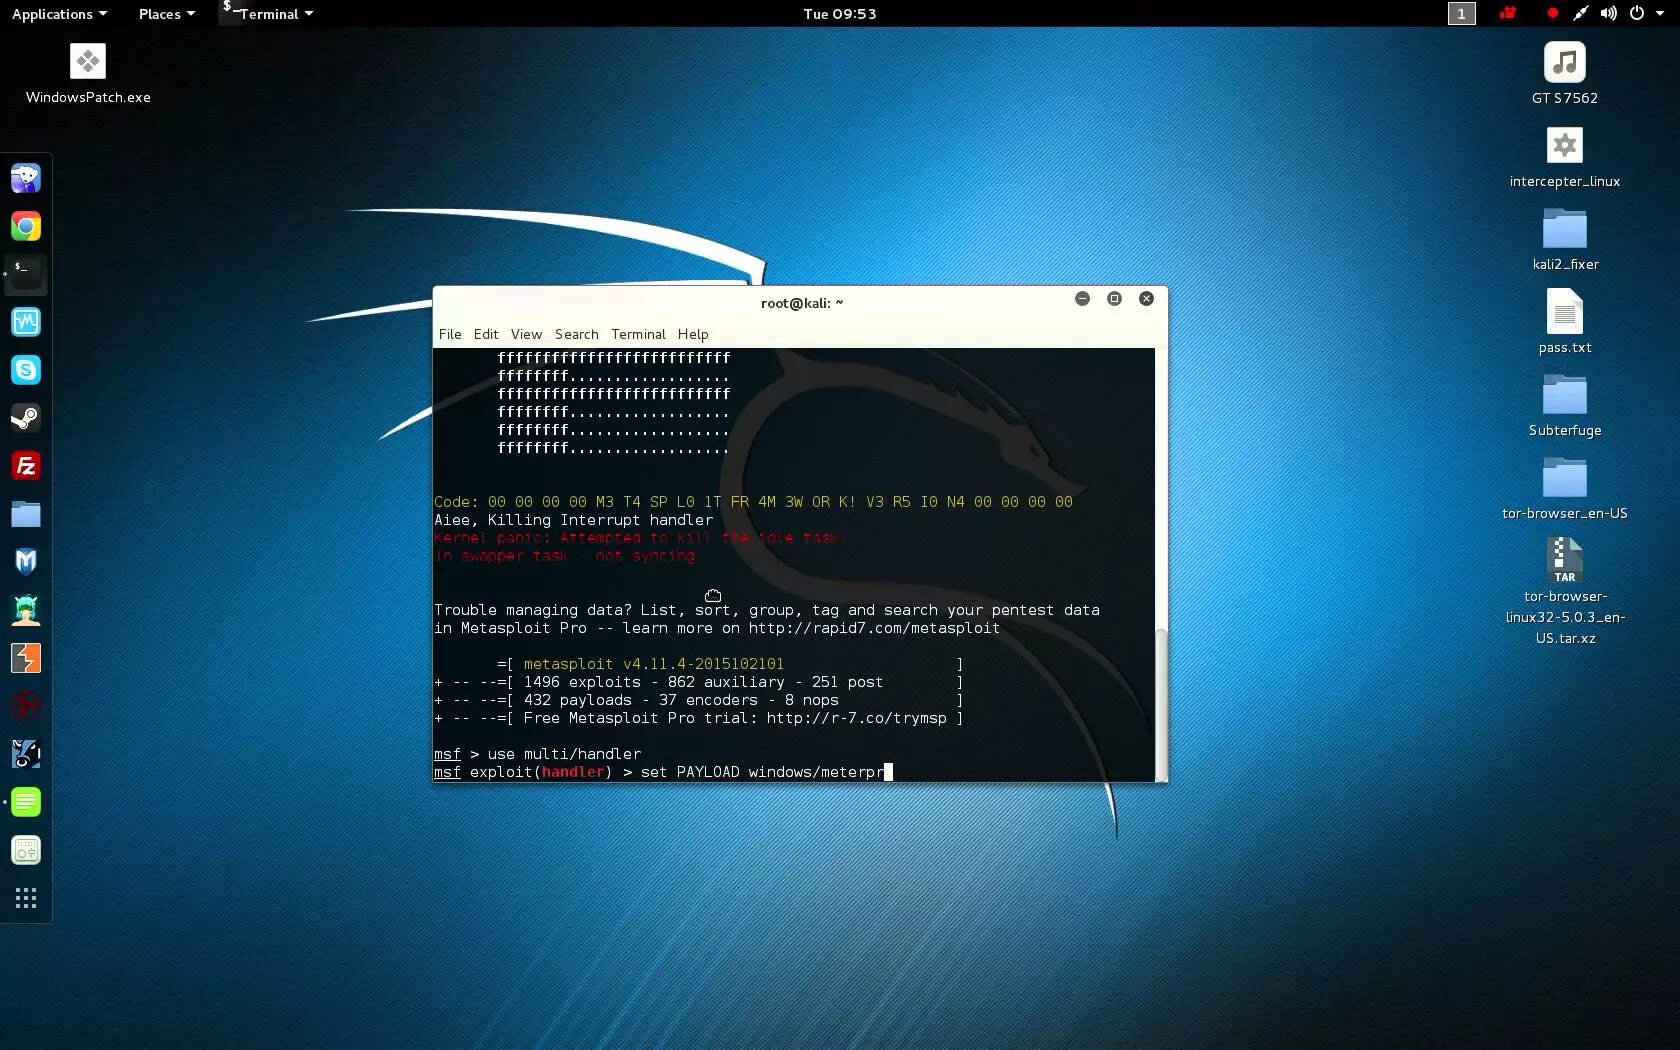Click the wired network status icon

1580,13
